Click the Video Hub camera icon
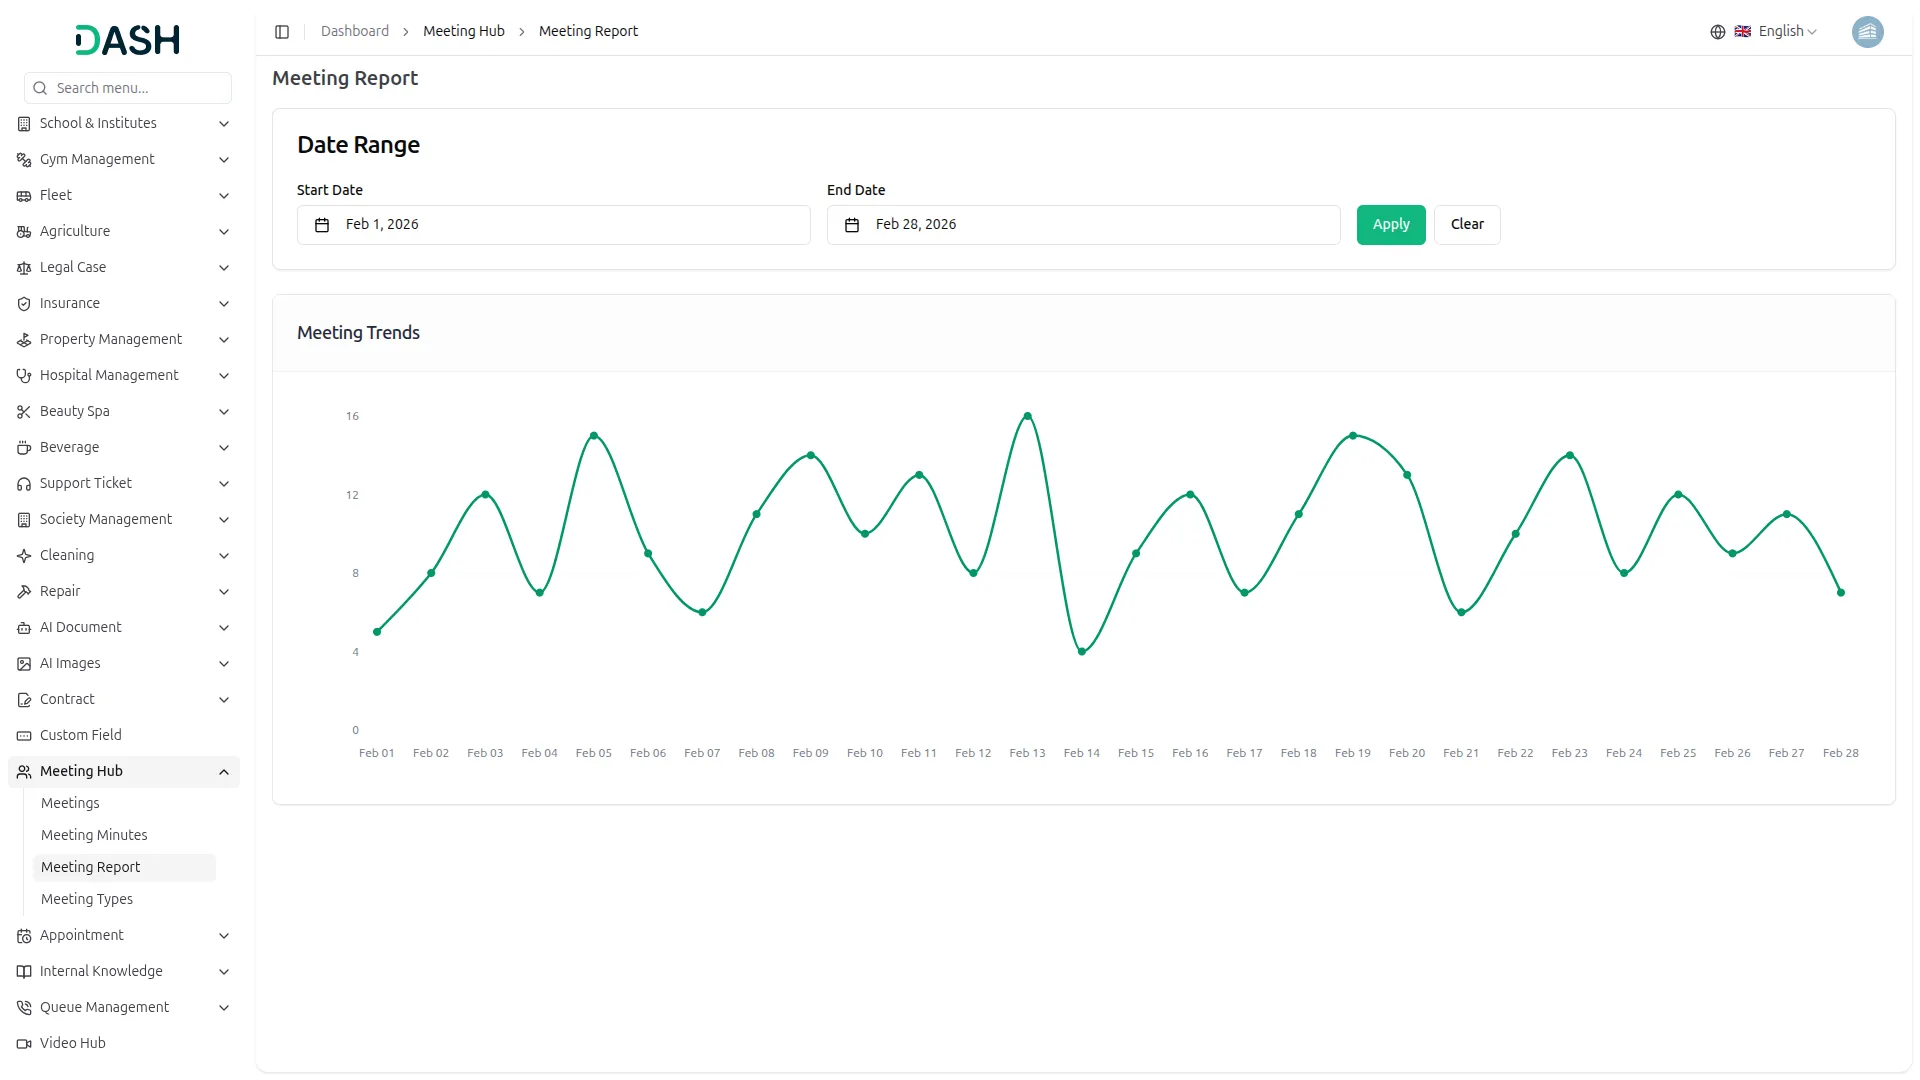Viewport: 1920px width, 1080px height. pos(24,1043)
